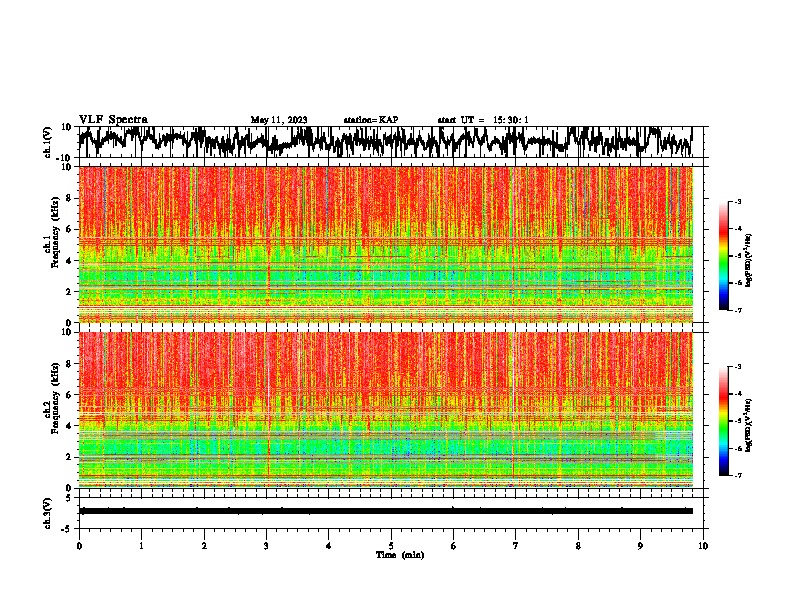Image resolution: width=792 pixels, height=612 pixels.
Task: Click the '0' time axis tick label
Action: [79, 546]
